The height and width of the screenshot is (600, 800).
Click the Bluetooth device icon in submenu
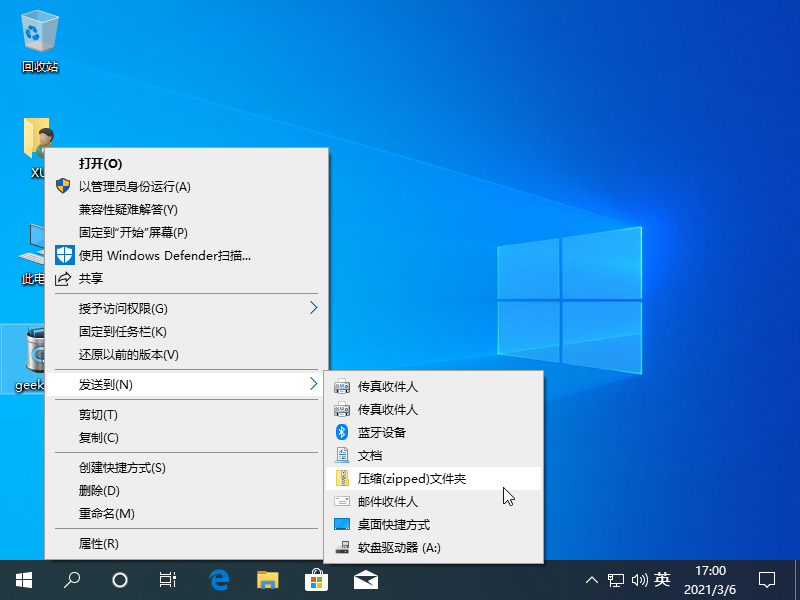(x=342, y=432)
